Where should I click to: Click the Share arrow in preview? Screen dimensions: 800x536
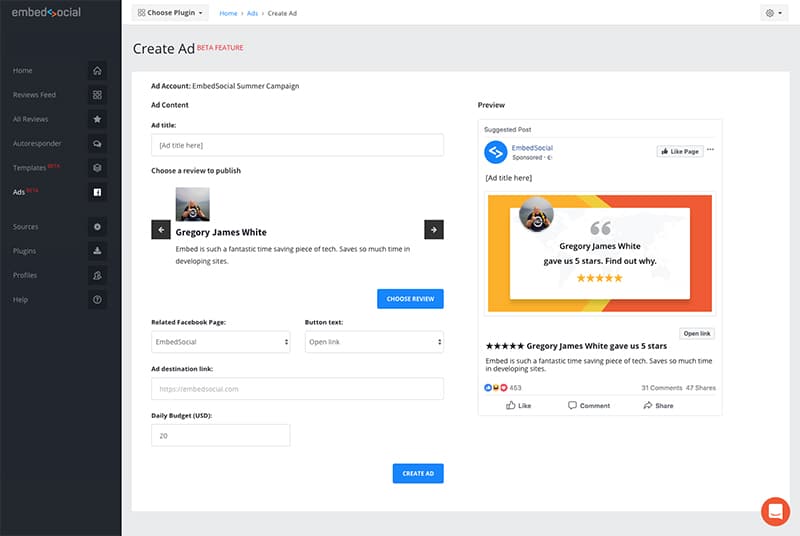(x=647, y=405)
